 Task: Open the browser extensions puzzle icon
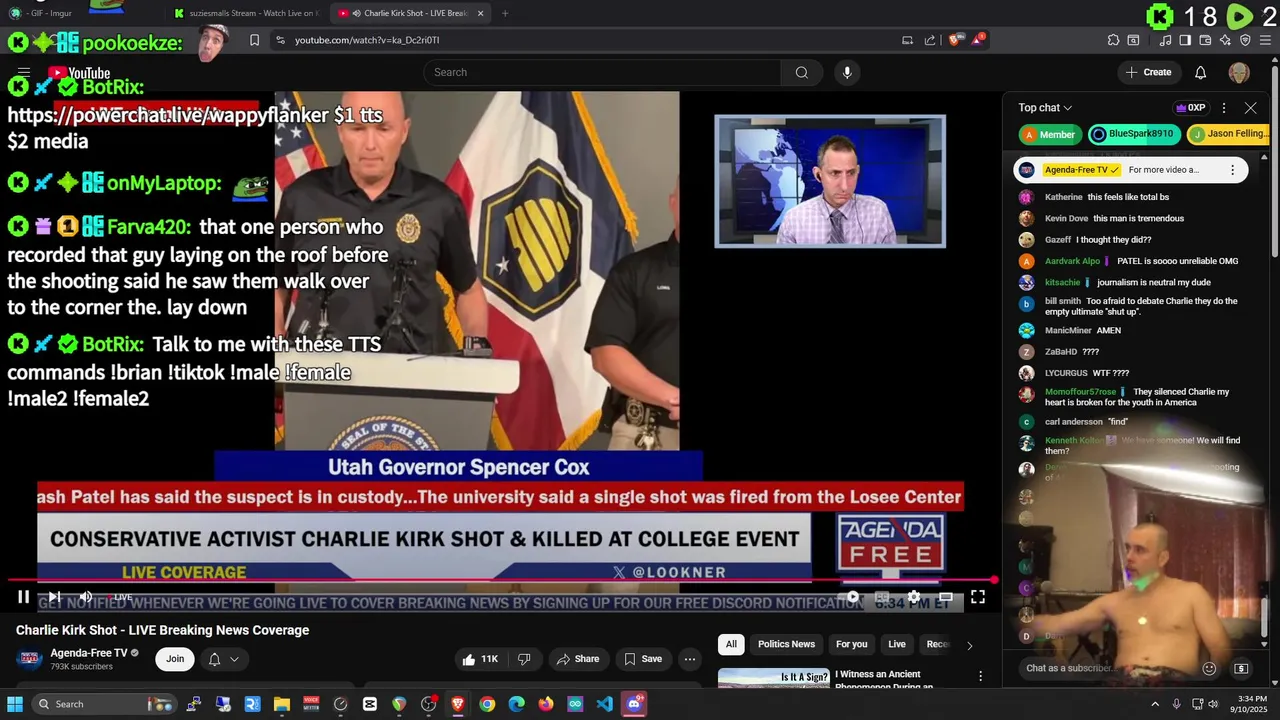point(1113,40)
